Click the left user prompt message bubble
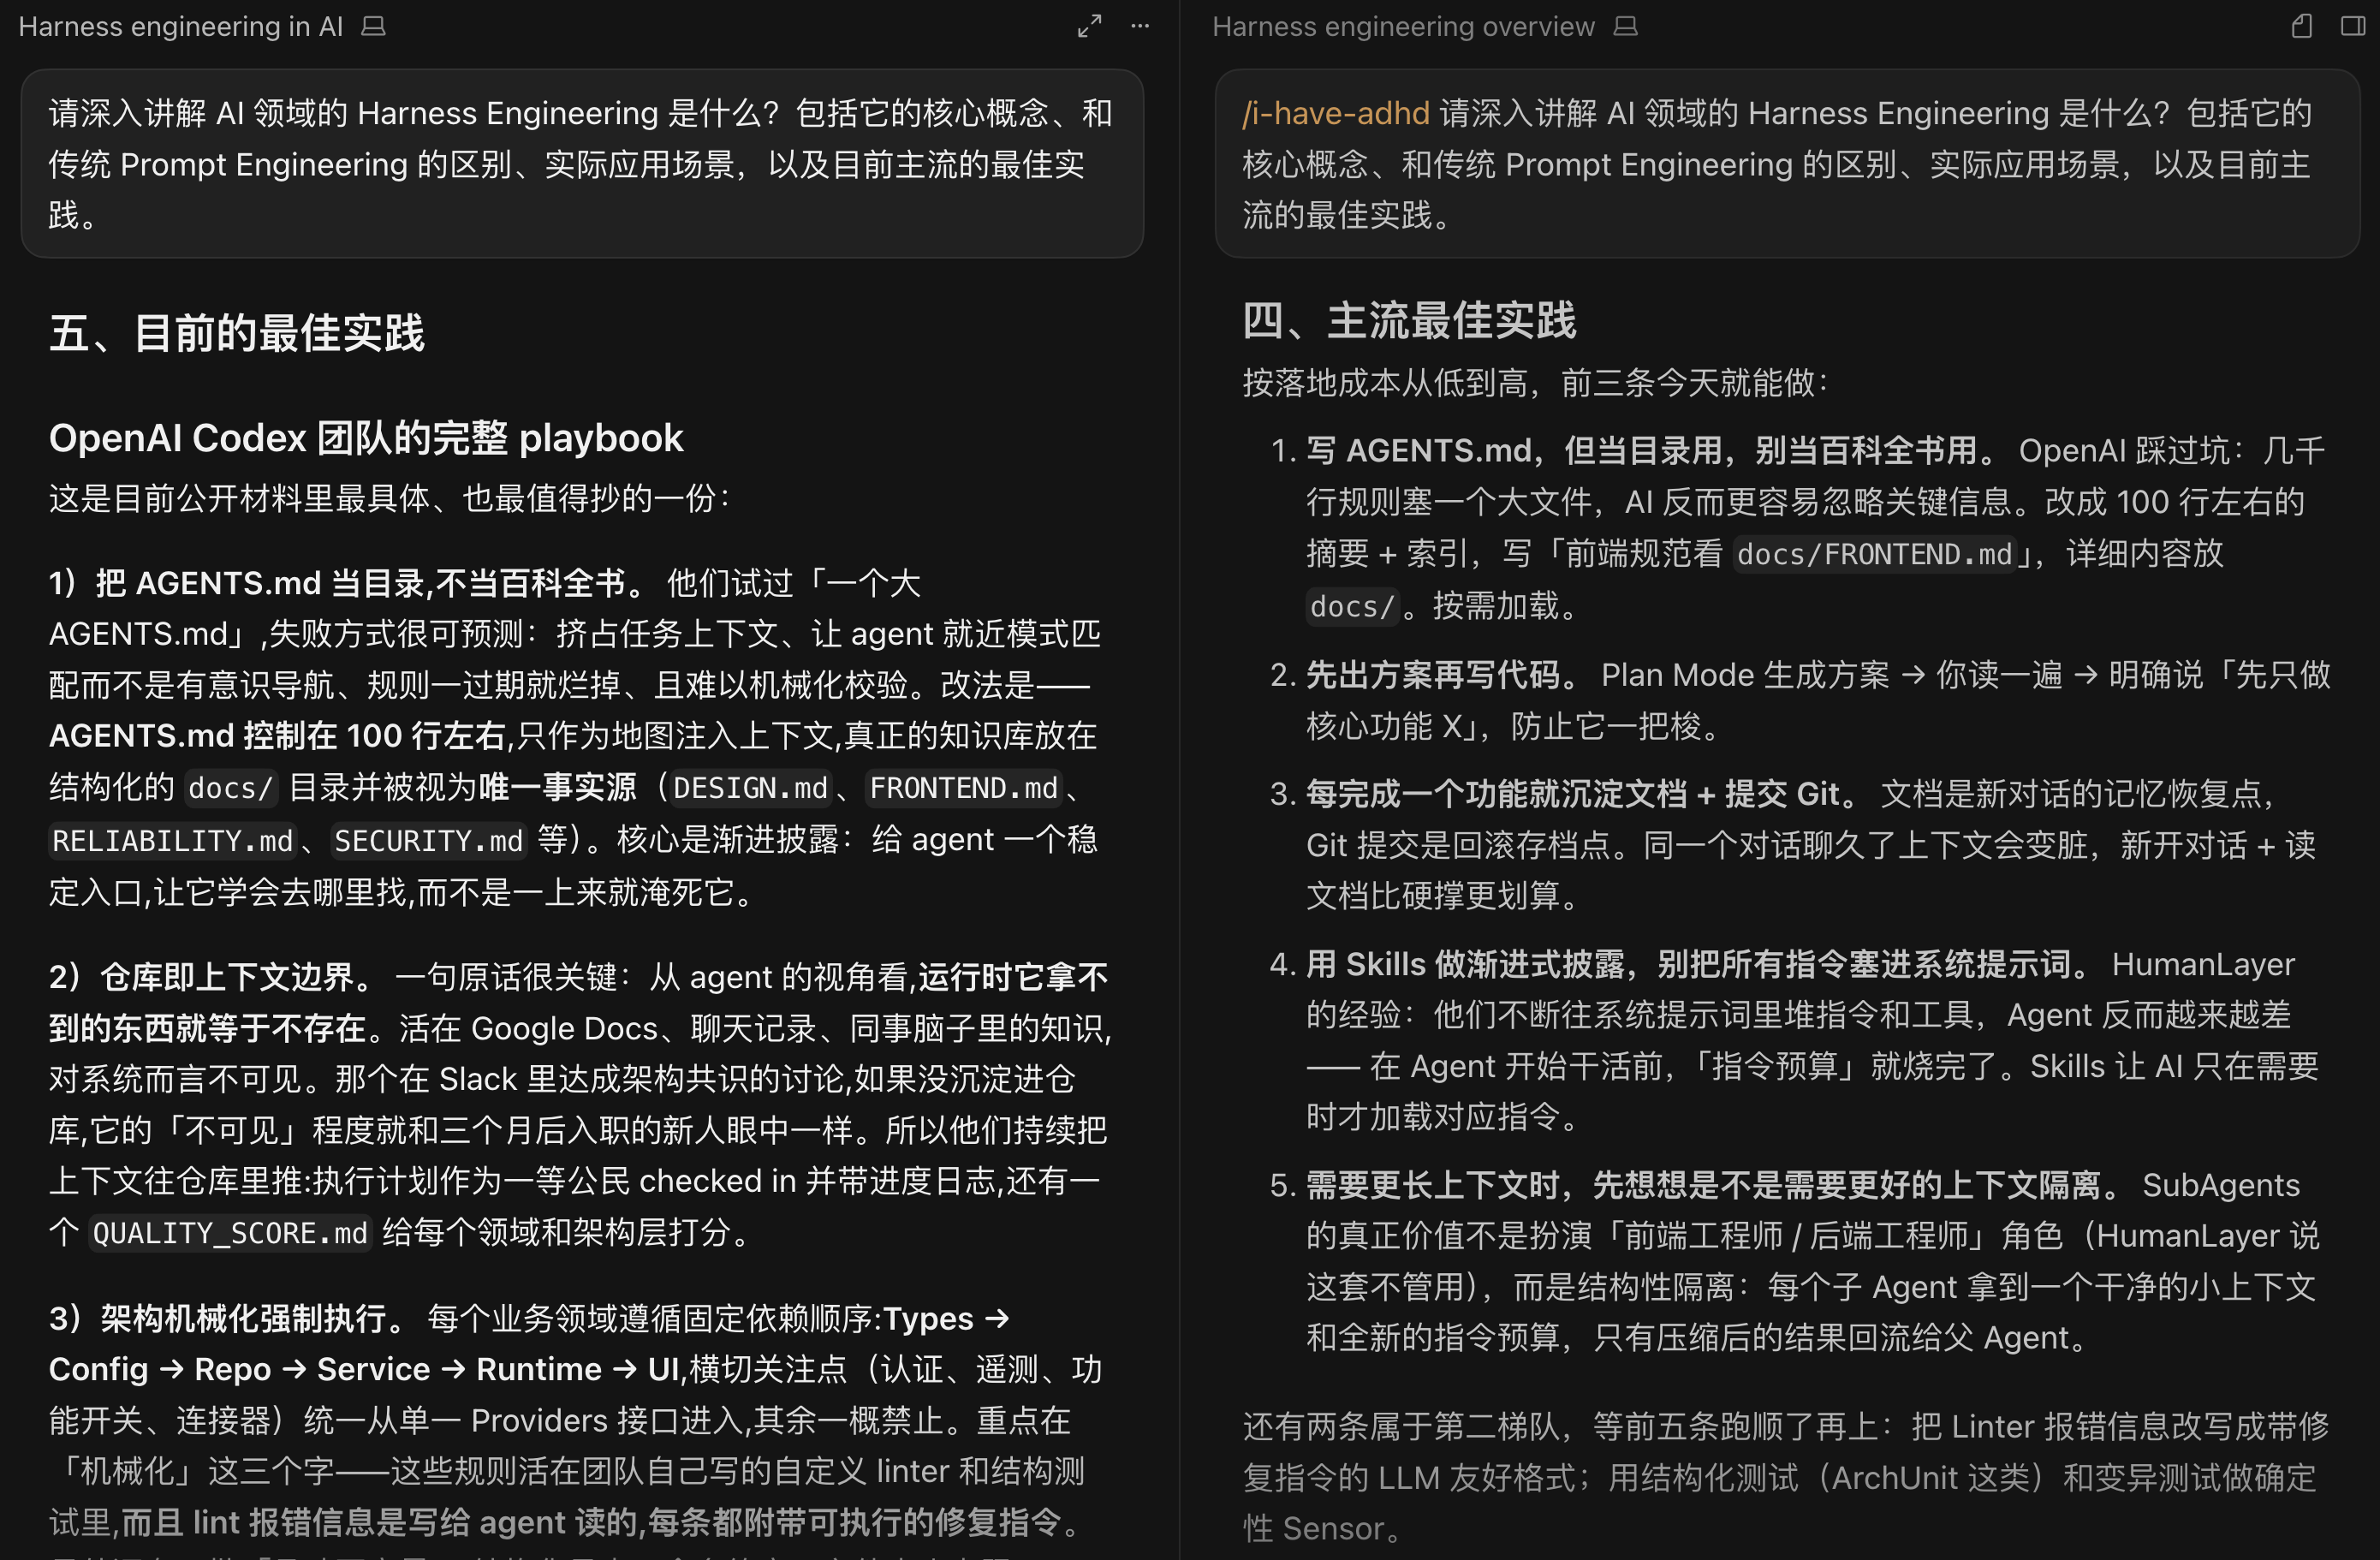The height and width of the screenshot is (1560, 2380). [582, 164]
